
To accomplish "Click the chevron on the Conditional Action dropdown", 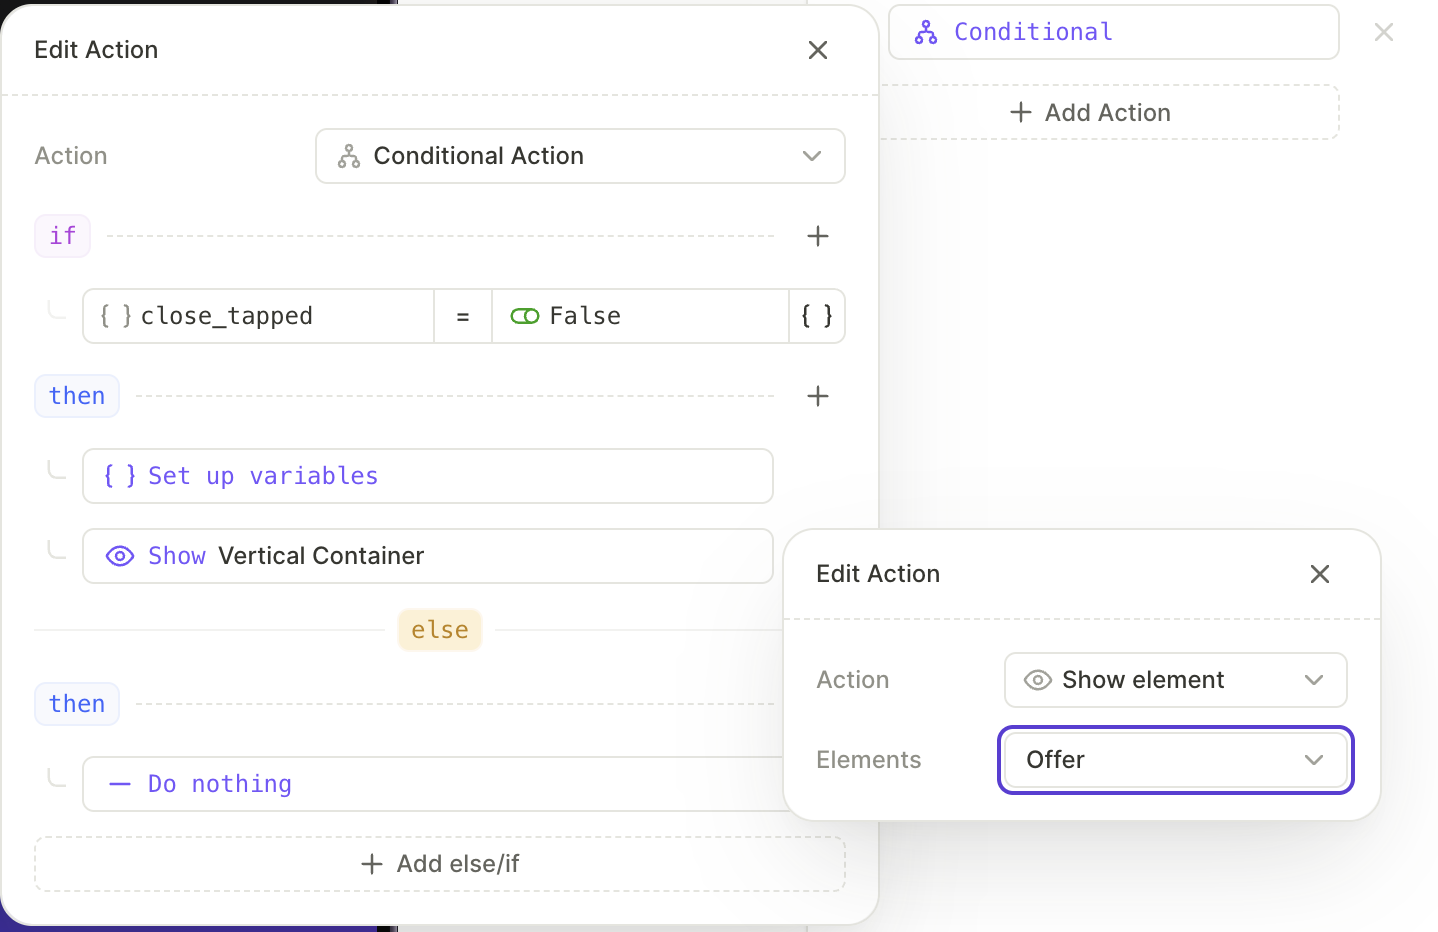I will [812, 156].
